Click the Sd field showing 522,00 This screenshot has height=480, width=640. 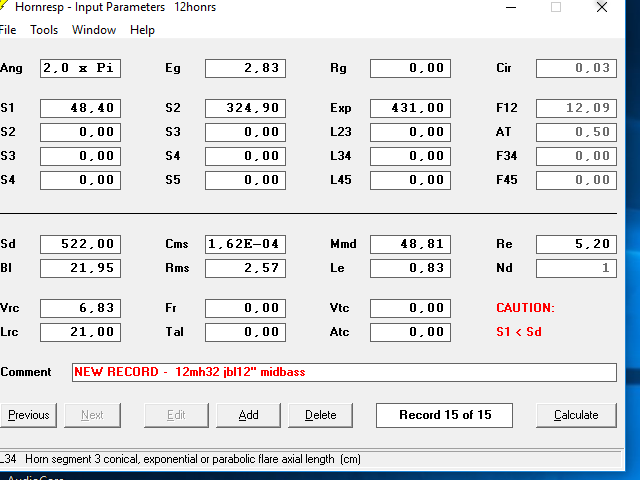[80, 244]
